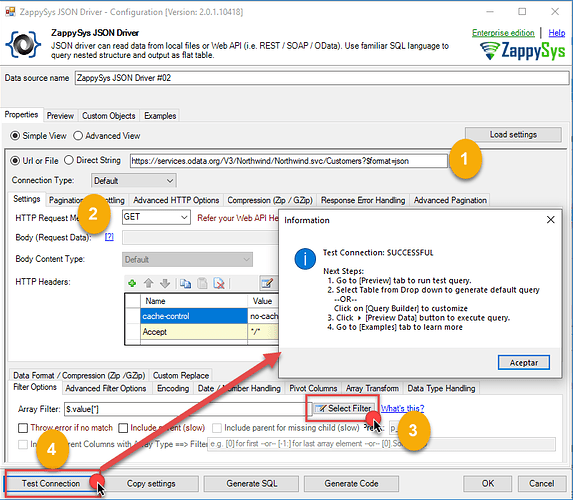Click the move header down arrow icon
The image size is (573, 500).
[165, 283]
